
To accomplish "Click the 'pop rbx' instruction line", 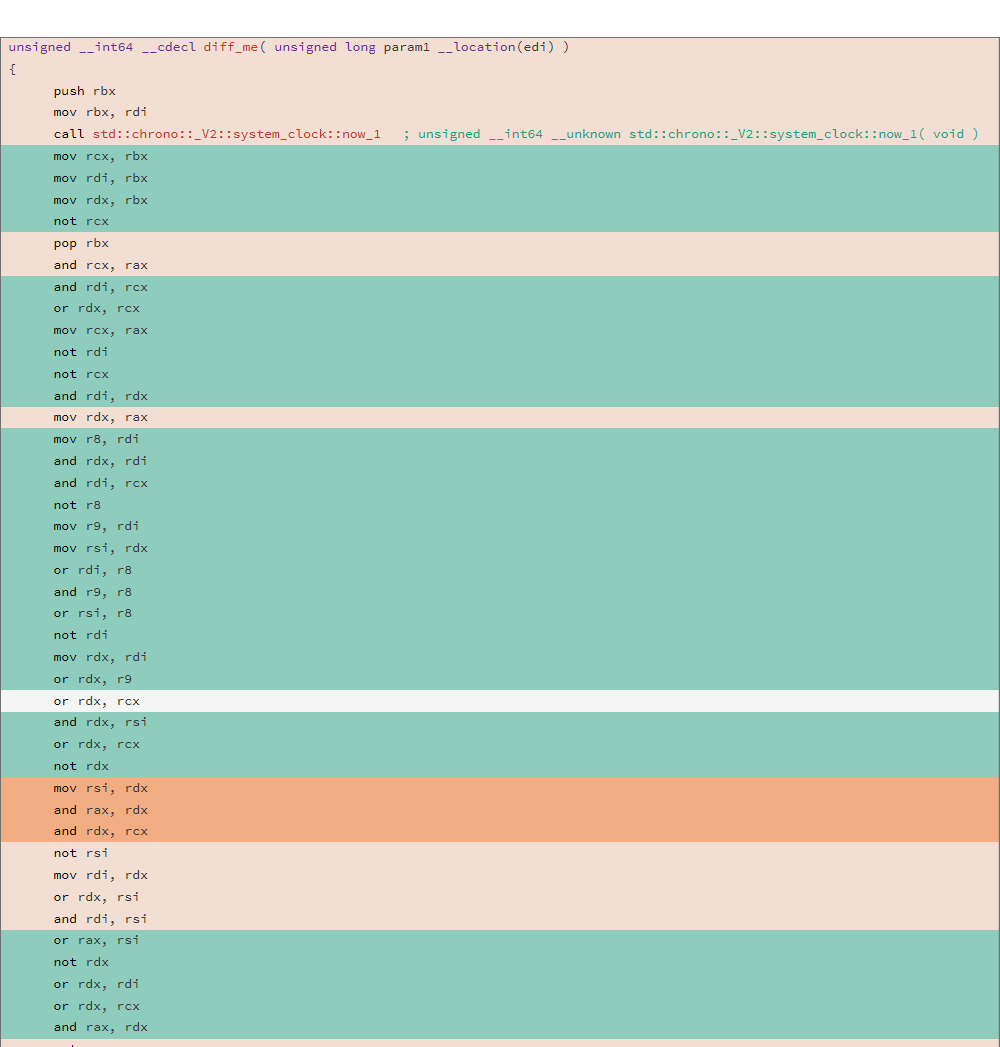I will point(80,242).
